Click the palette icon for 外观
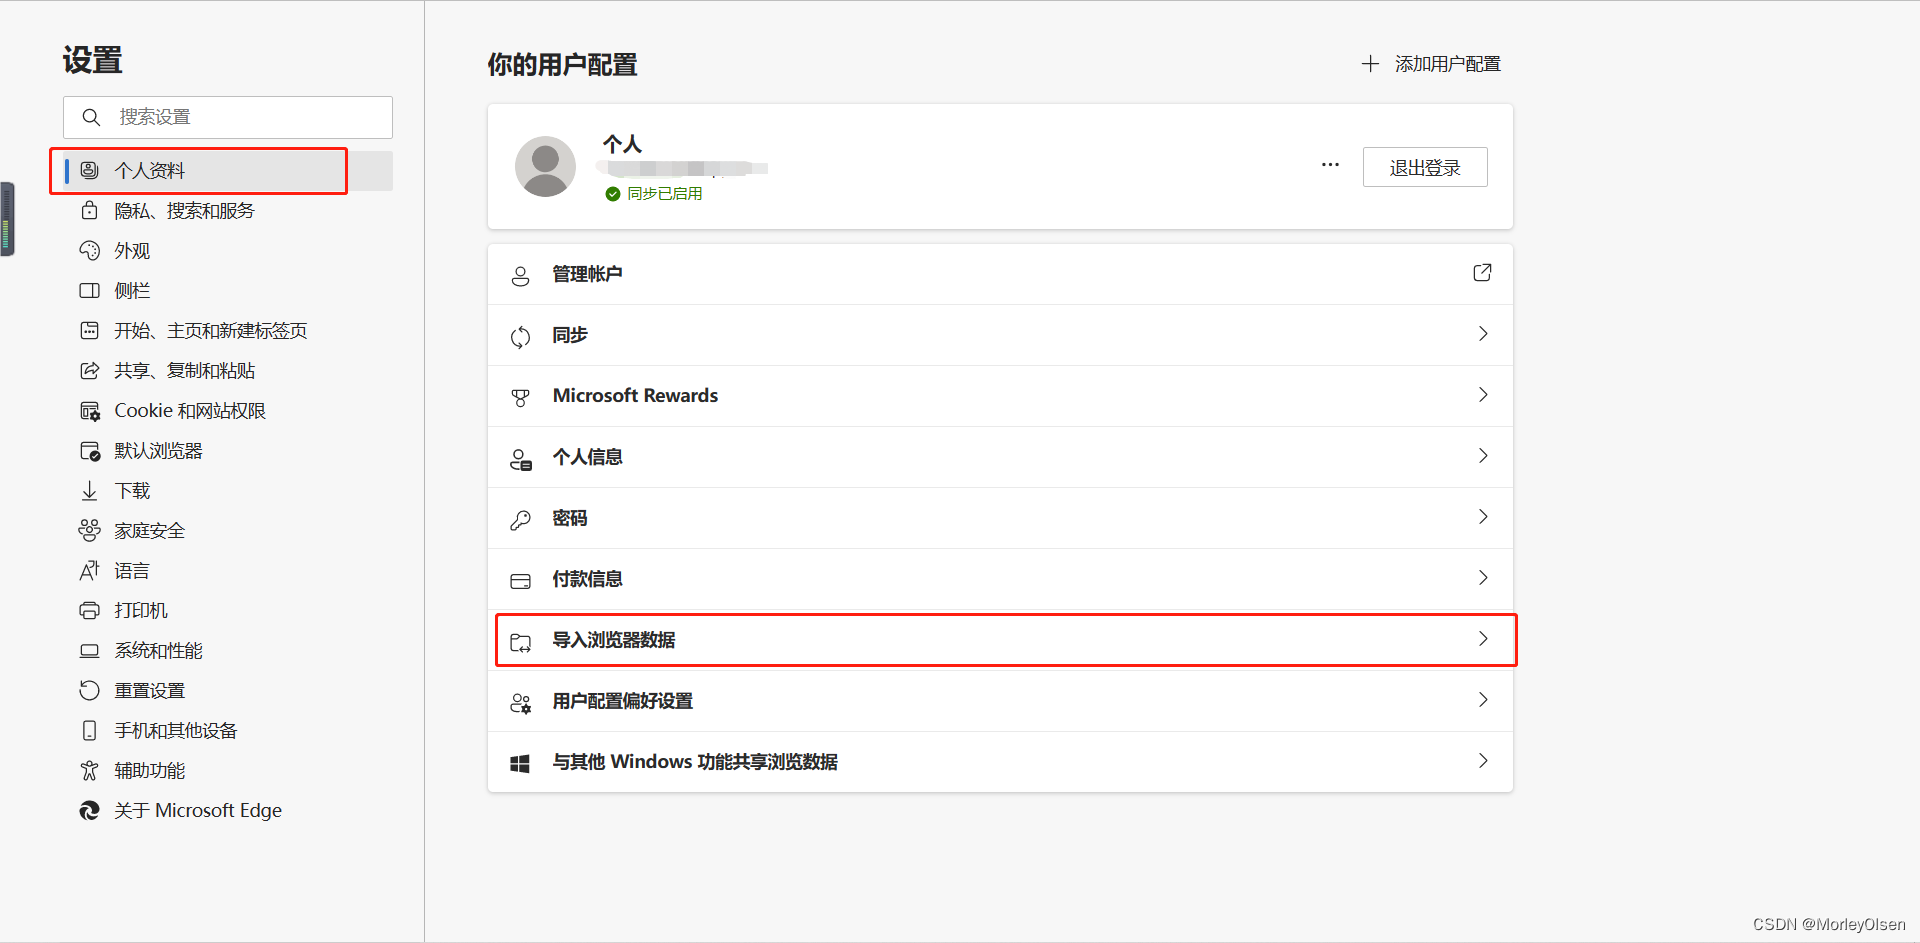The image size is (1920, 943). click(89, 250)
